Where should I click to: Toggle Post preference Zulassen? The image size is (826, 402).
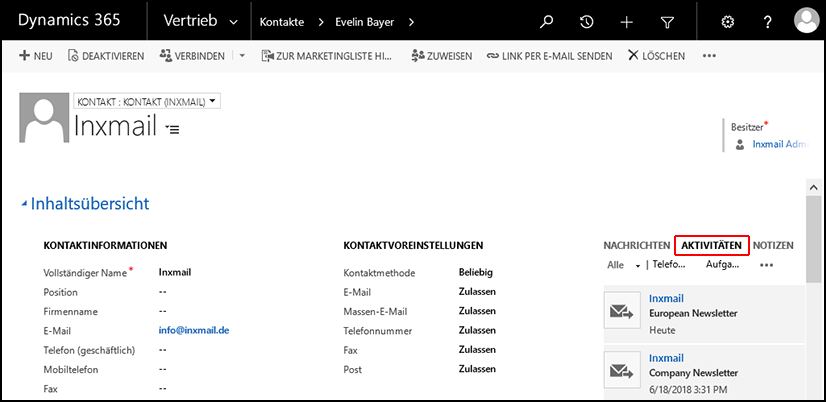coord(477,369)
